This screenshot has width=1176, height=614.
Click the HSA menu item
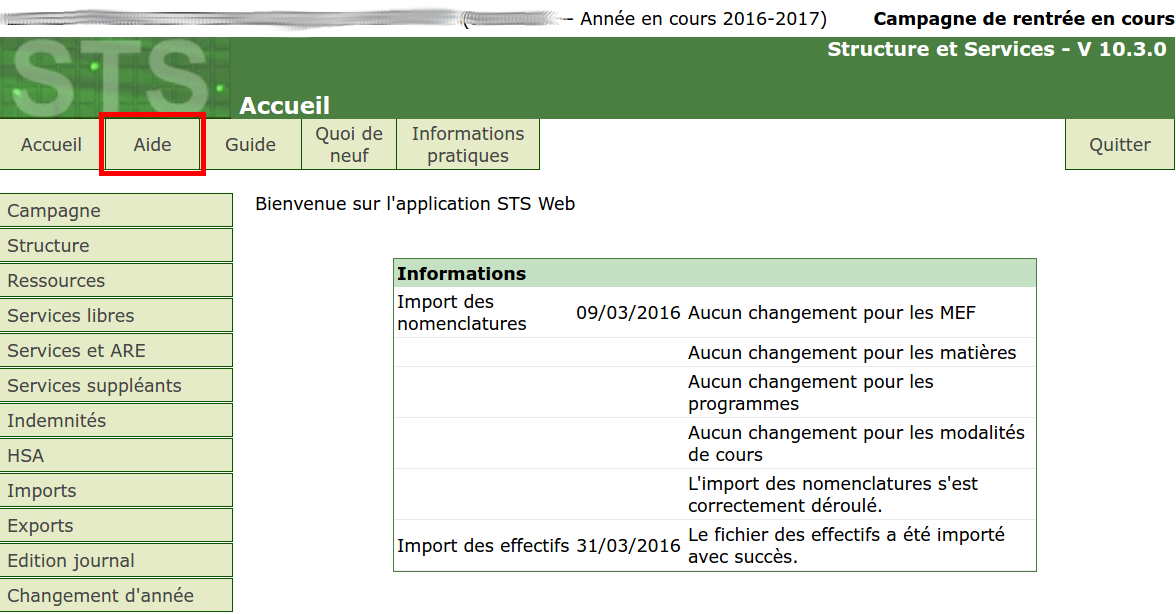(x=116, y=456)
